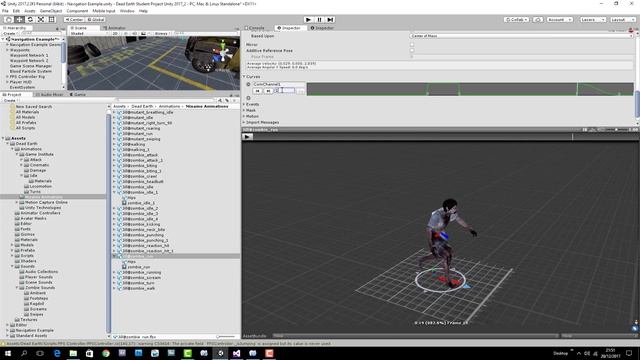Click Mixamo Animations in the breadcrumb
The image size is (640, 360).
point(207,107)
